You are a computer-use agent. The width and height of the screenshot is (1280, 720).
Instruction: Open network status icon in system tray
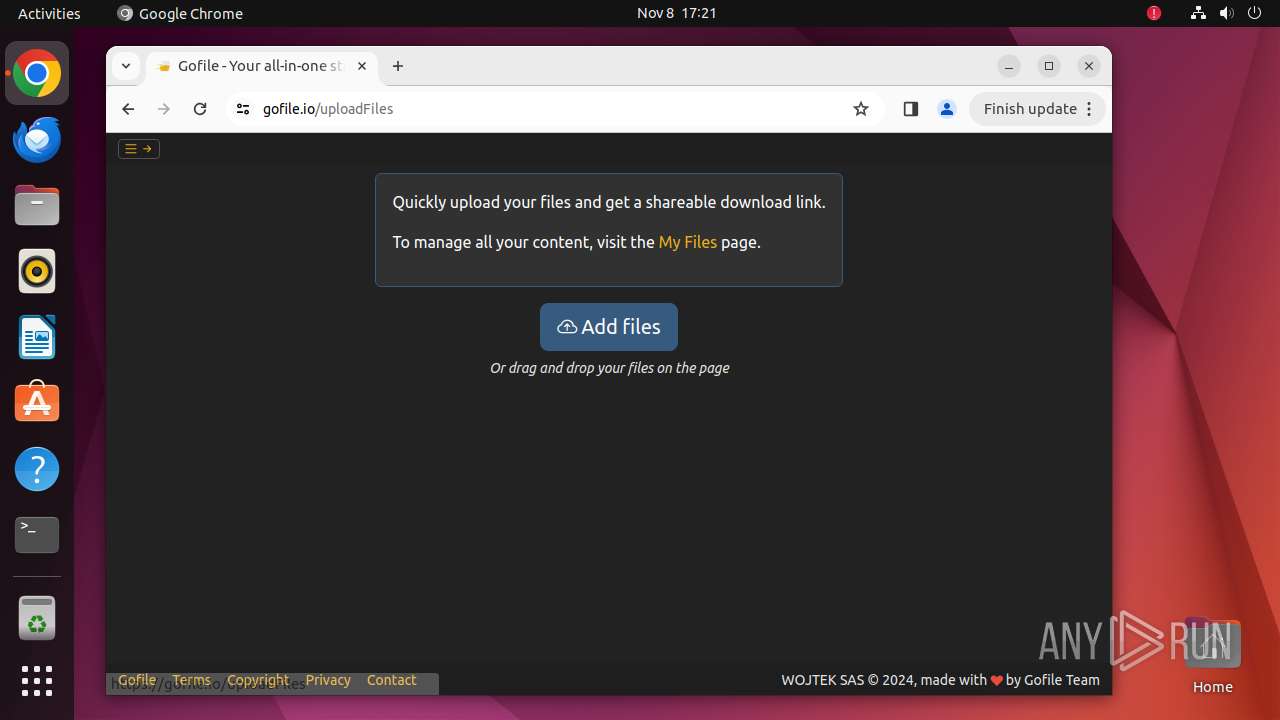coord(1198,13)
